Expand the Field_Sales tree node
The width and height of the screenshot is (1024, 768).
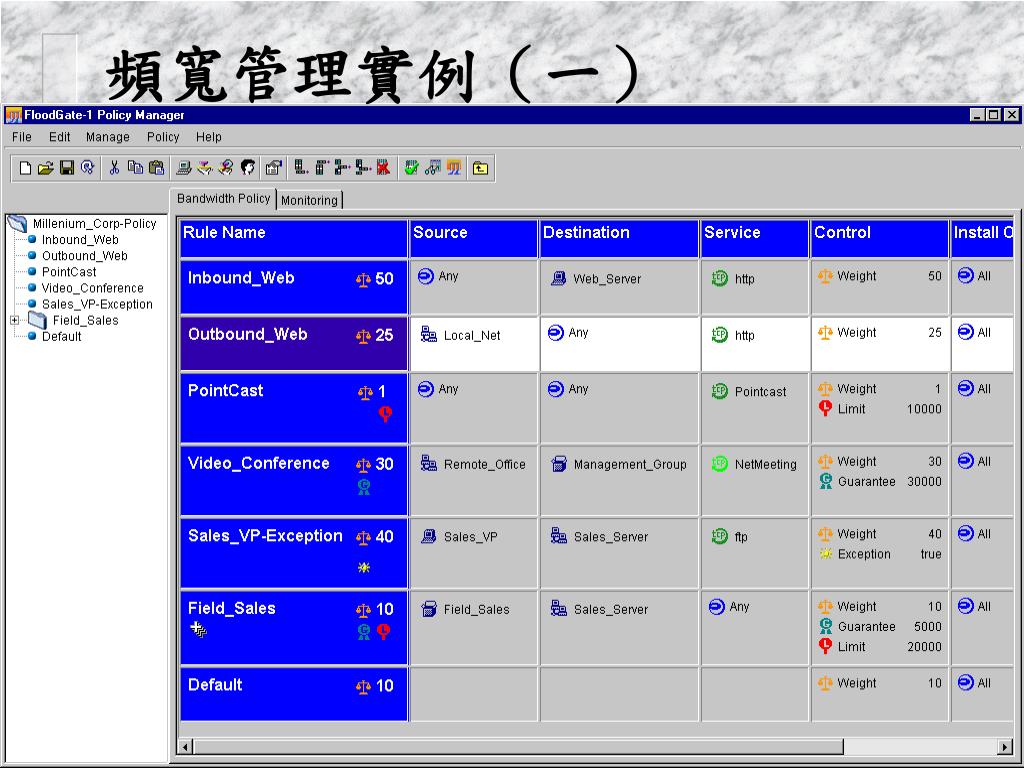click(x=14, y=320)
